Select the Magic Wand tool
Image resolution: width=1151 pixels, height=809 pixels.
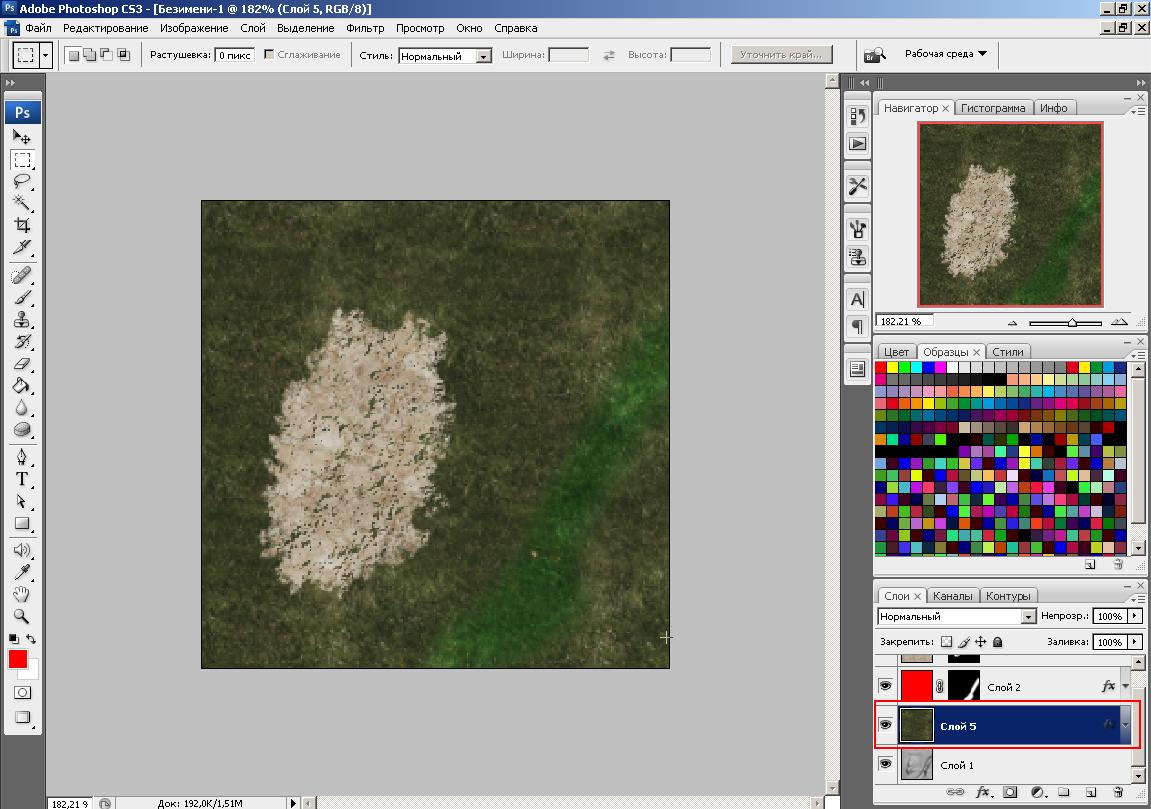22,204
